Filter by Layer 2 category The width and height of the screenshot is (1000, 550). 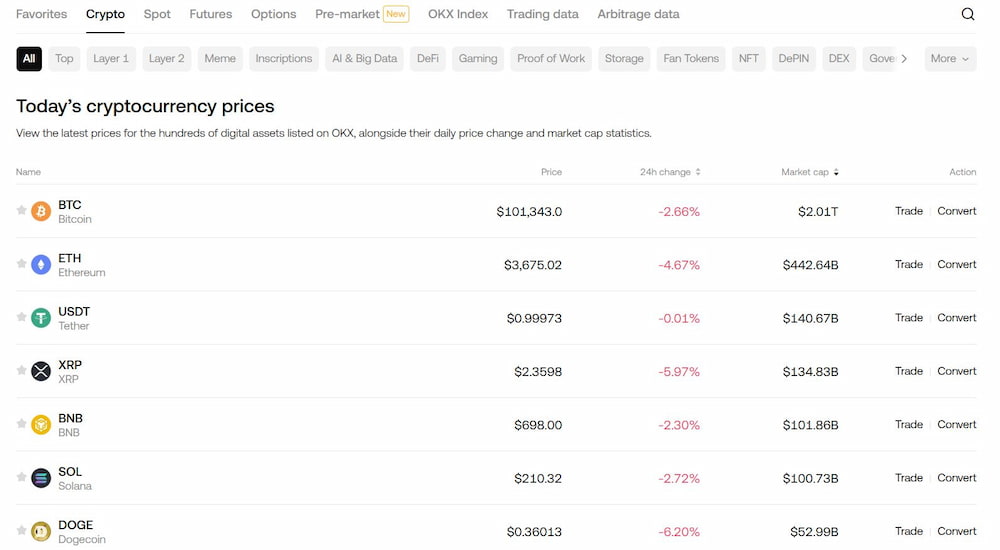point(166,59)
